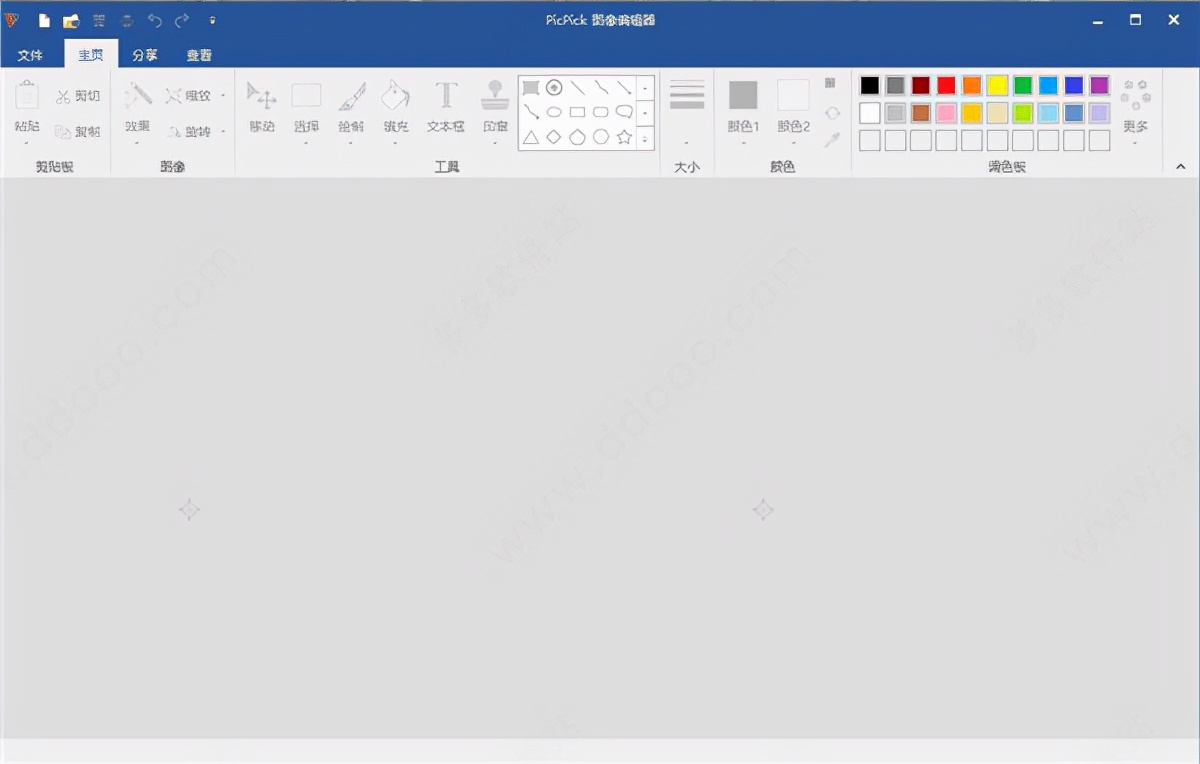The height and width of the screenshot is (764, 1200).
Task: Expand the shape gallery with its bottom arrow
Action: [645, 137]
